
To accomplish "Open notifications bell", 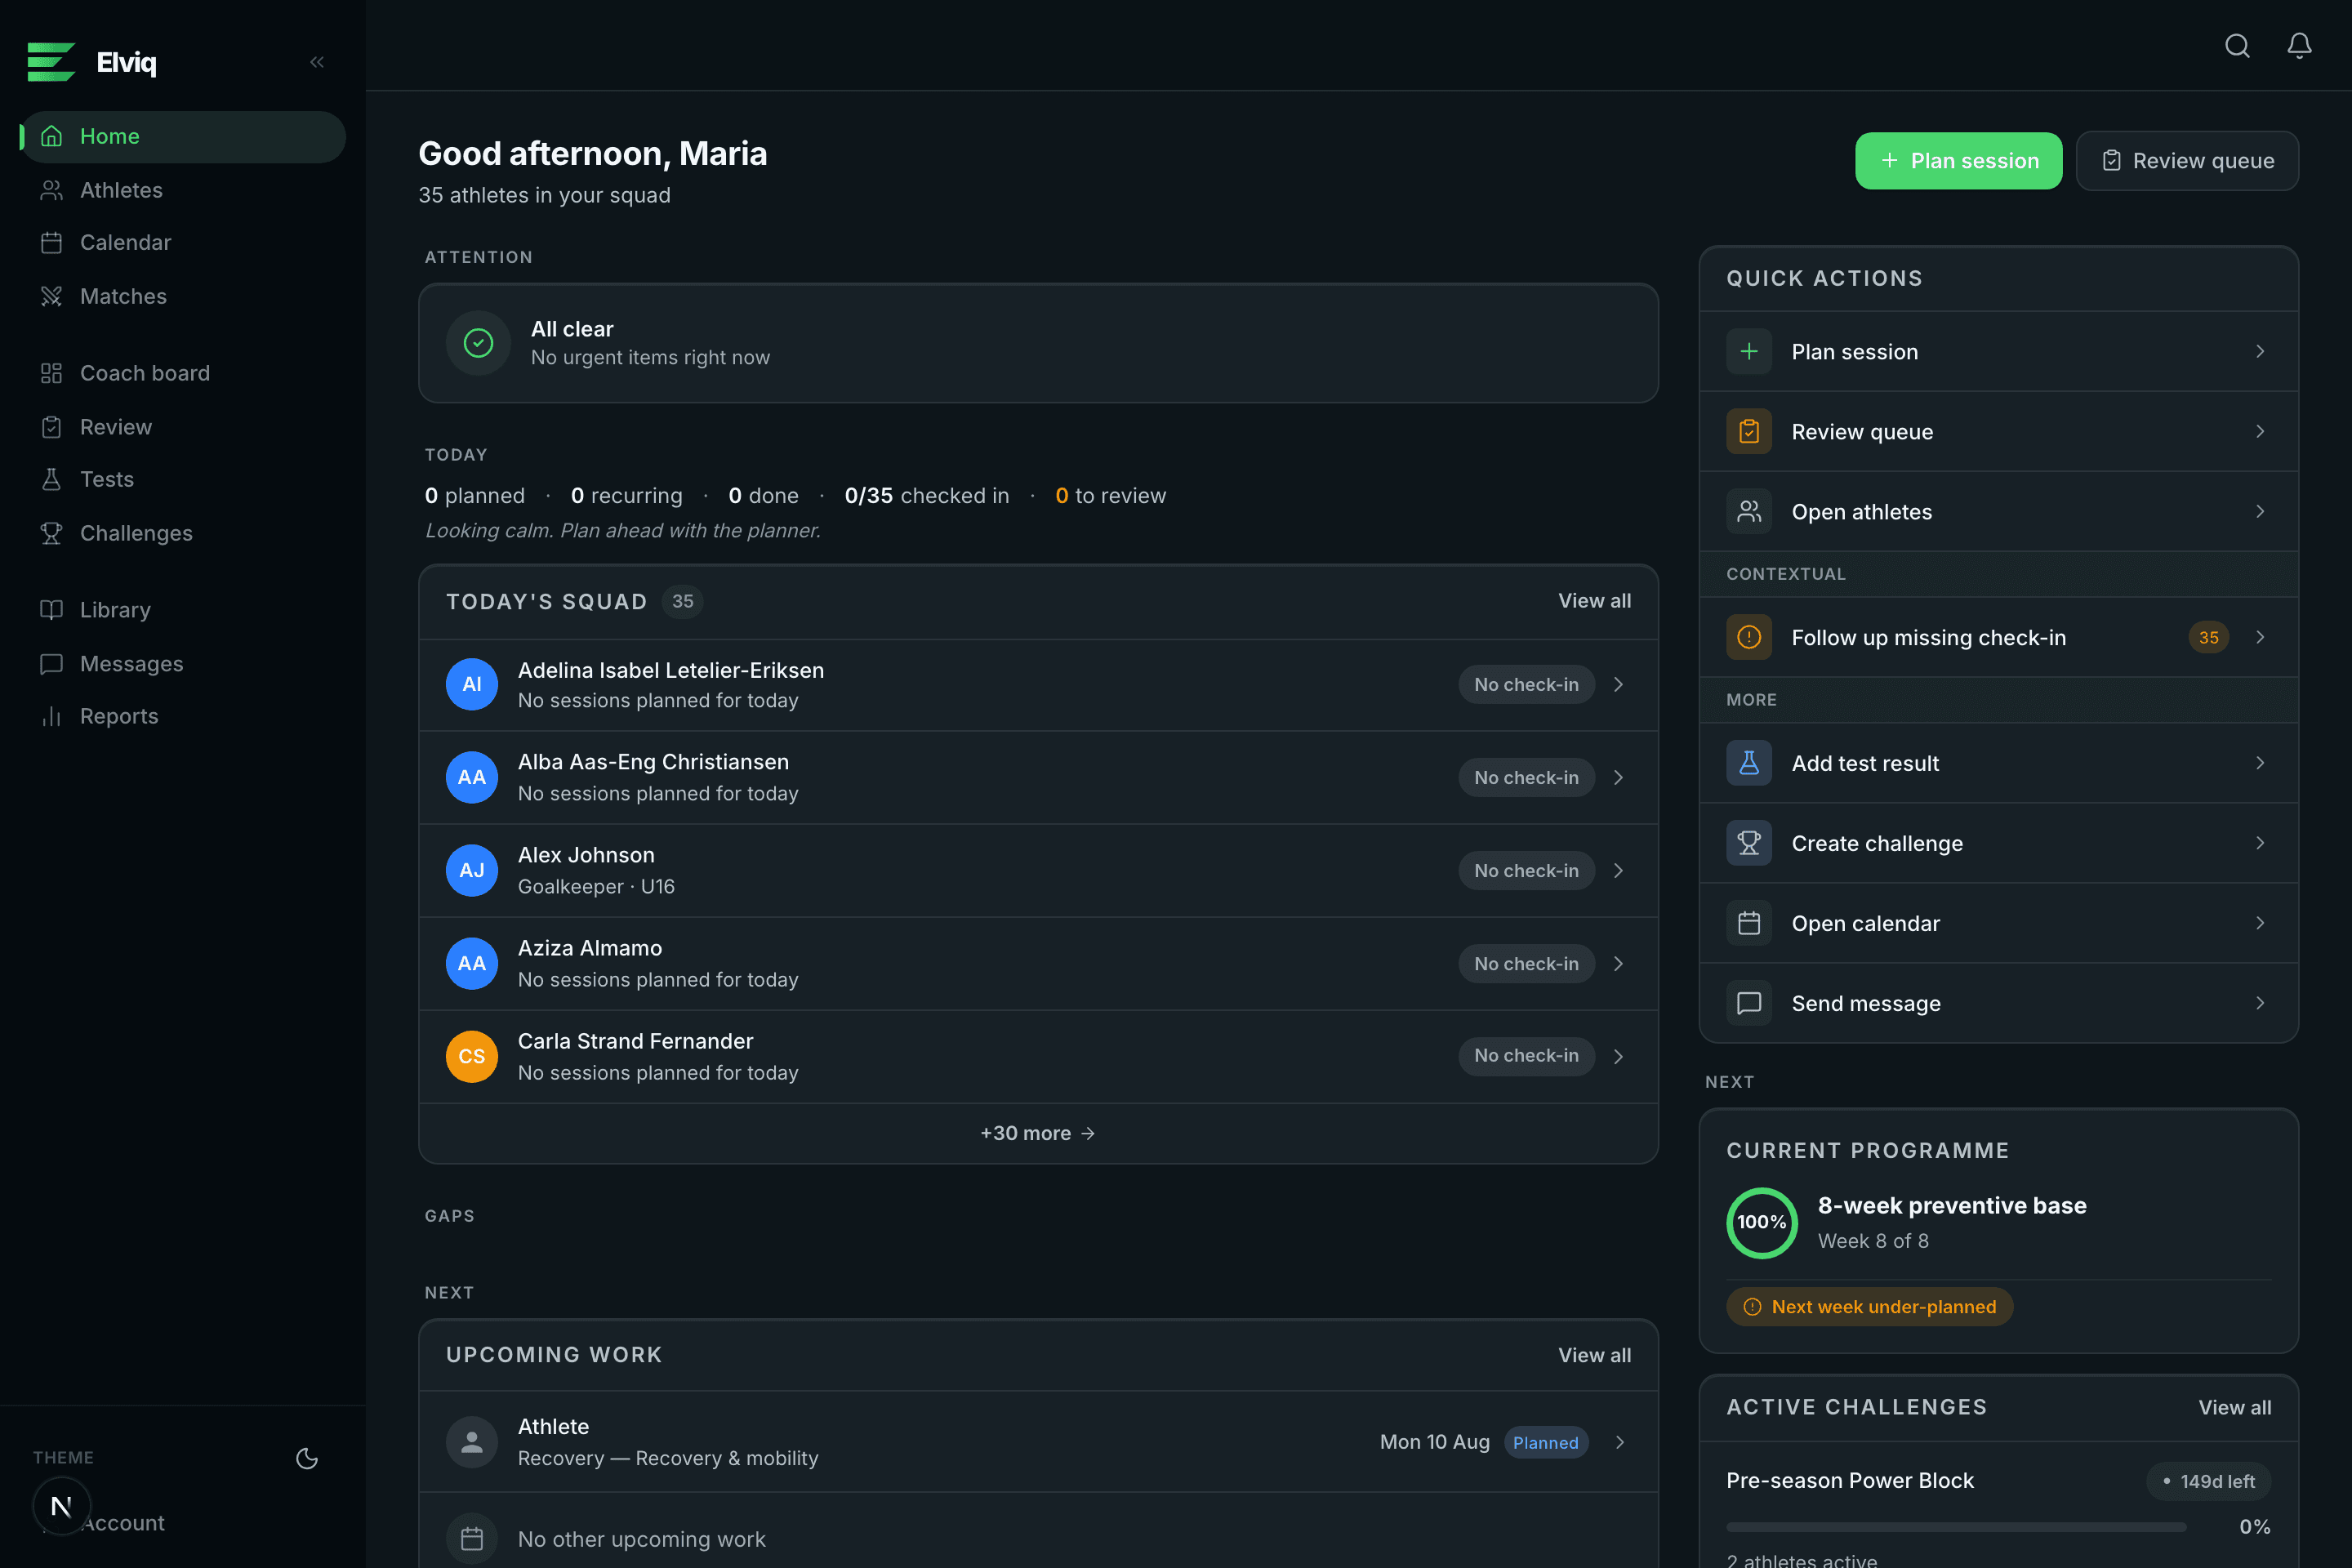I will (2299, 46).
